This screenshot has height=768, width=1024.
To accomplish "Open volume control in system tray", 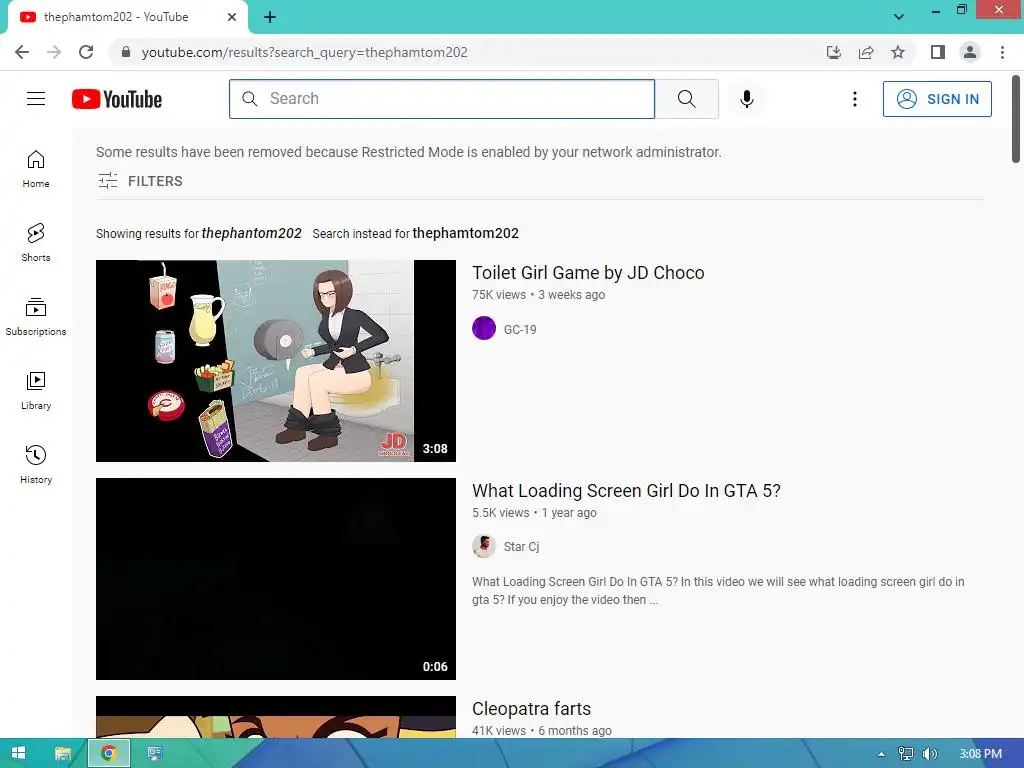I will point(929,754).
